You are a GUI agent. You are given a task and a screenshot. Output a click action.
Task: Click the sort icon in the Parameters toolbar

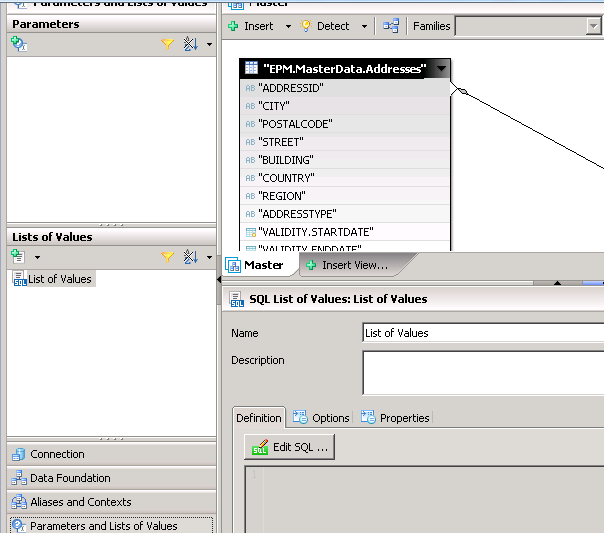click(x=190, y=44)
